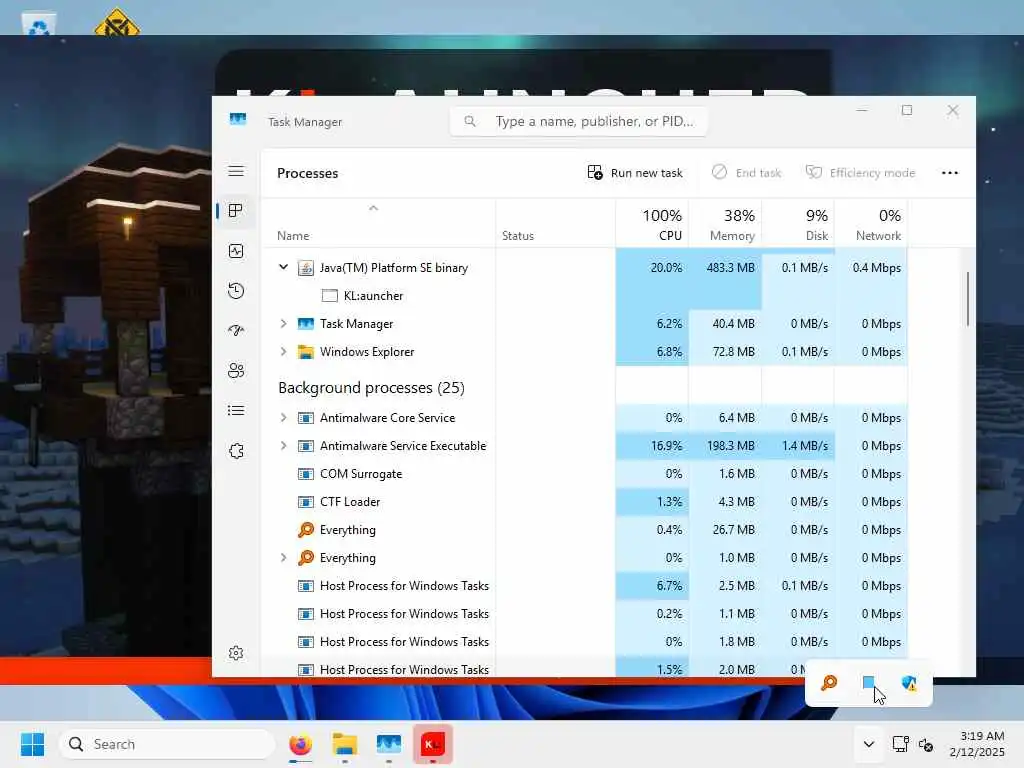1024x768 pixels.
Task: Sort processes by Memory column
Action: pyautogui.click(x=725, y=224)
